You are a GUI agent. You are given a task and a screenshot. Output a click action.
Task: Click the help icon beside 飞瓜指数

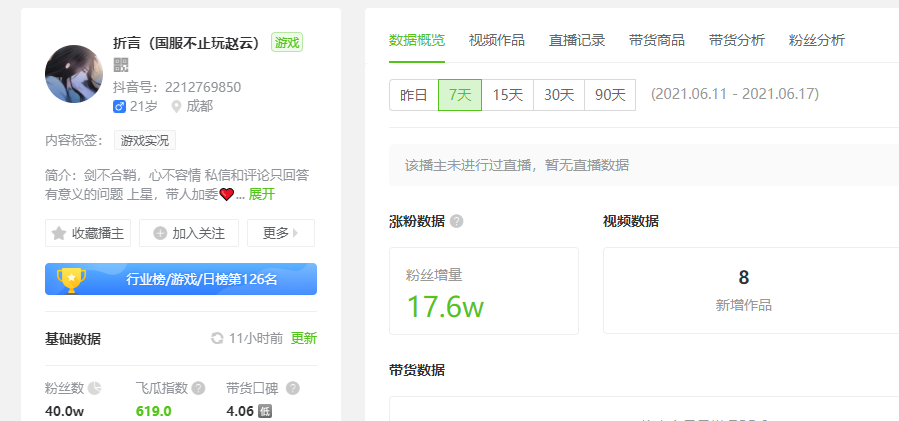coord(198,388)
